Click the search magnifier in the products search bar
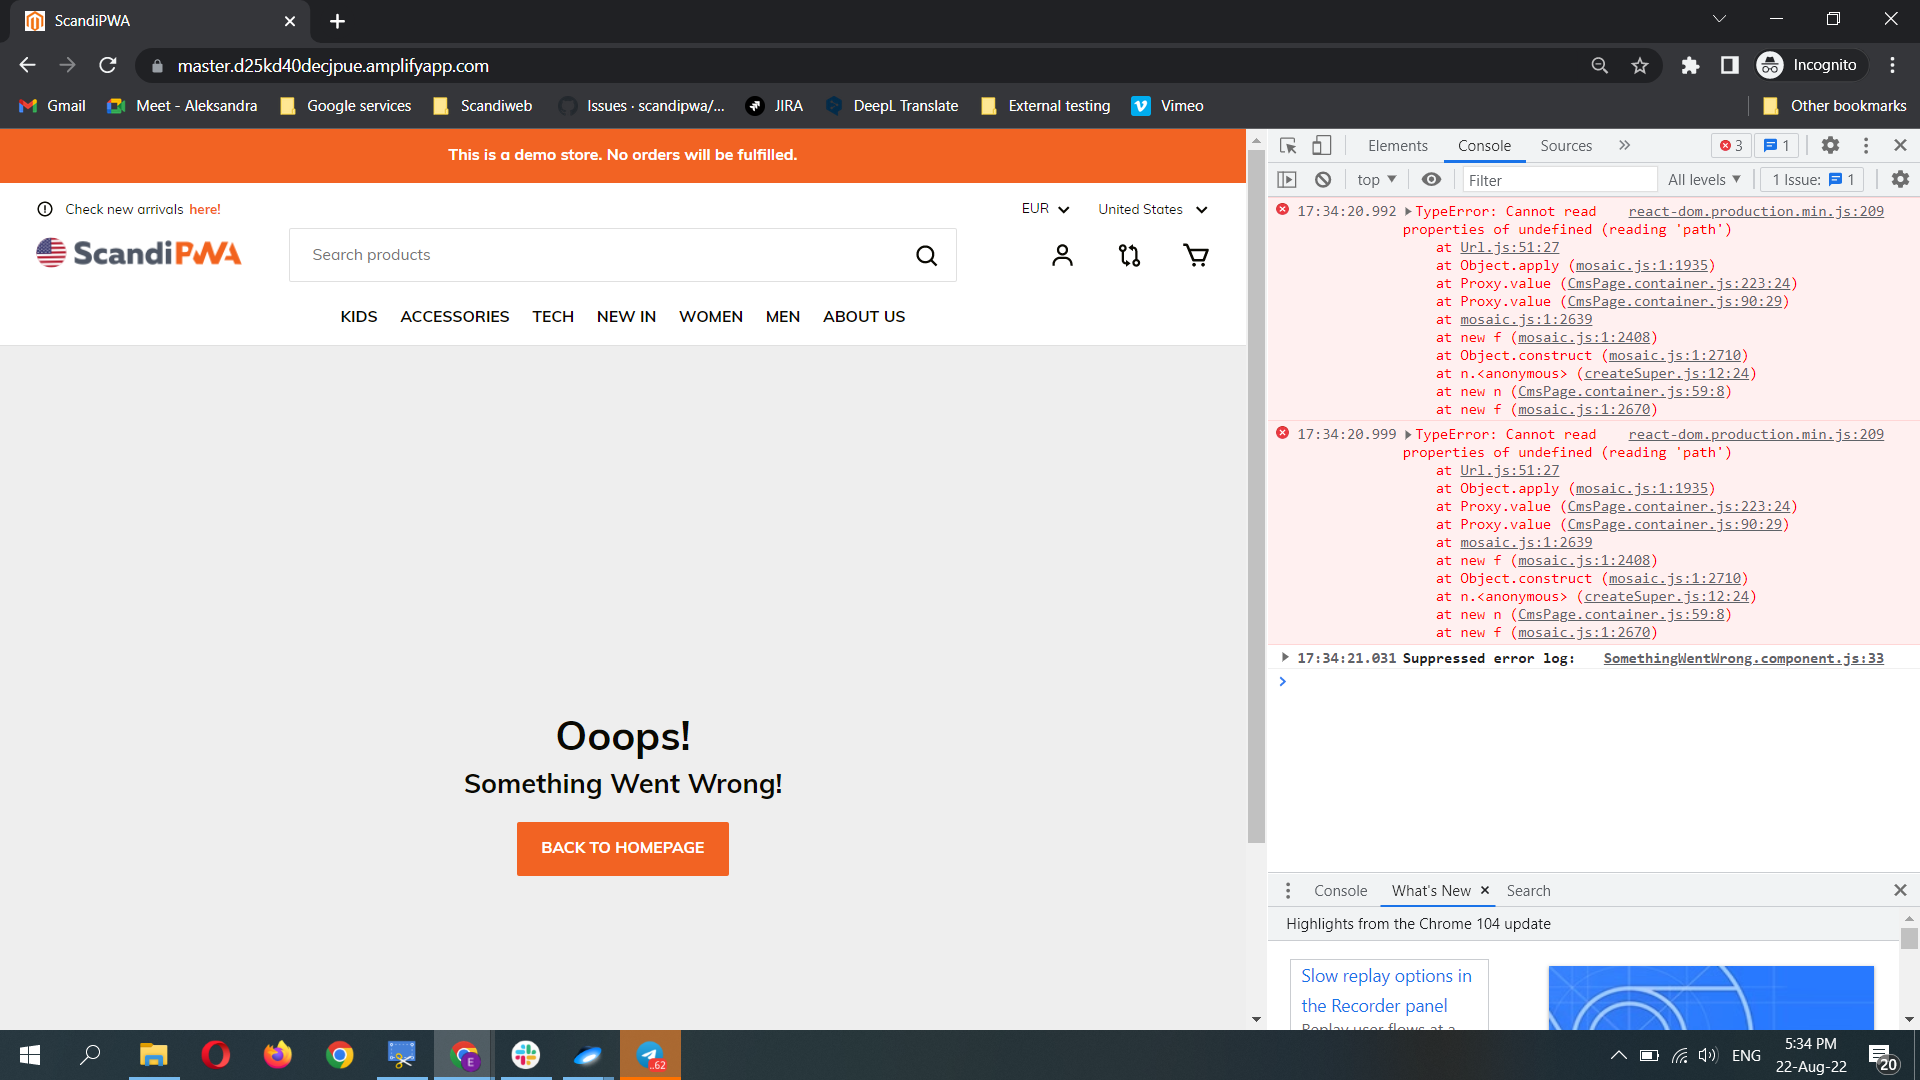1920x1080 pixels. tap(926, 255)
